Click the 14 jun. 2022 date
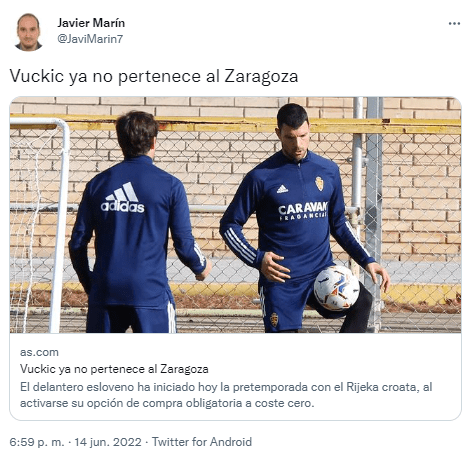 (108, 442)
